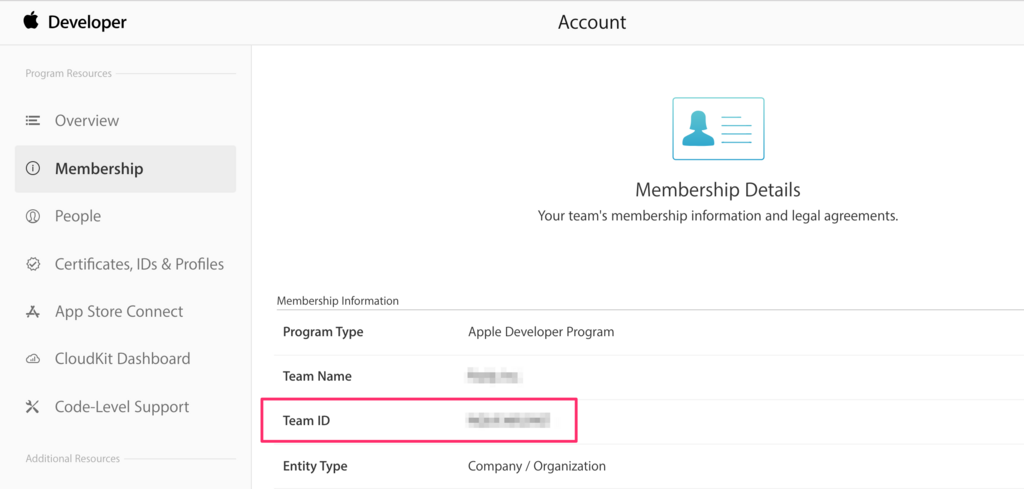Open Code-Level Support sidebar item

(122, 407)
